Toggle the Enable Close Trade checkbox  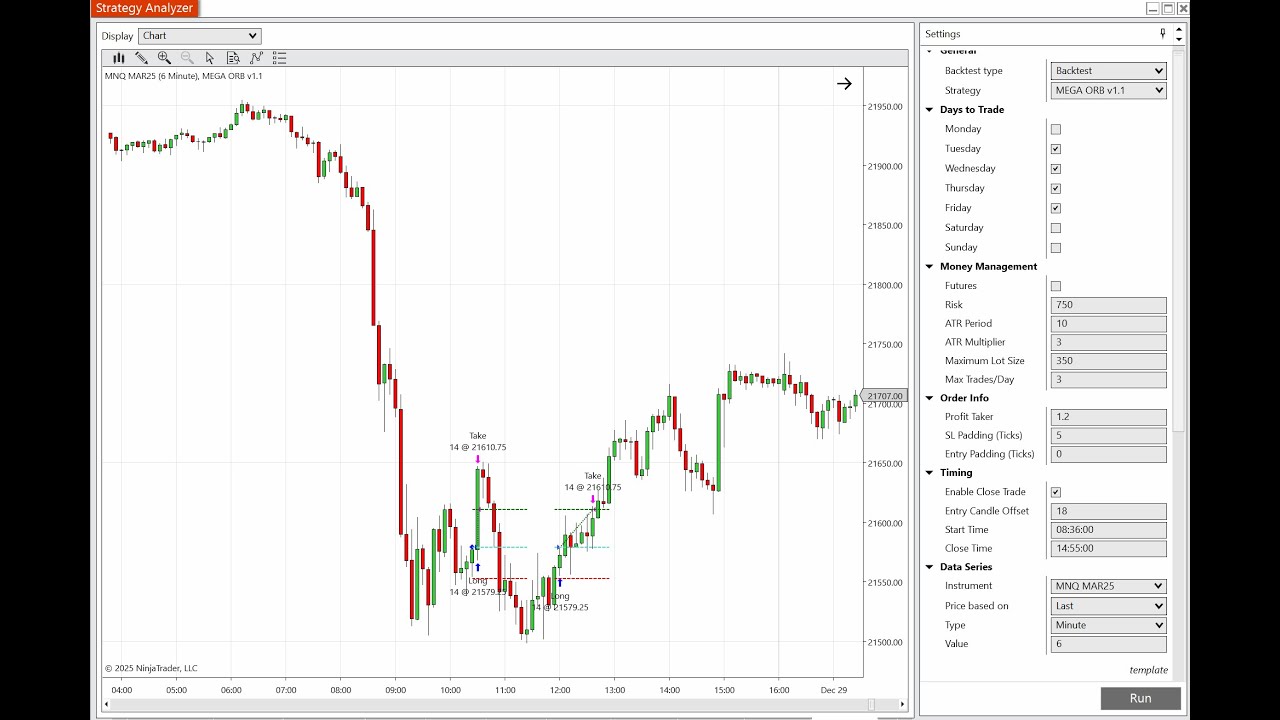(x=1056, y=492)
